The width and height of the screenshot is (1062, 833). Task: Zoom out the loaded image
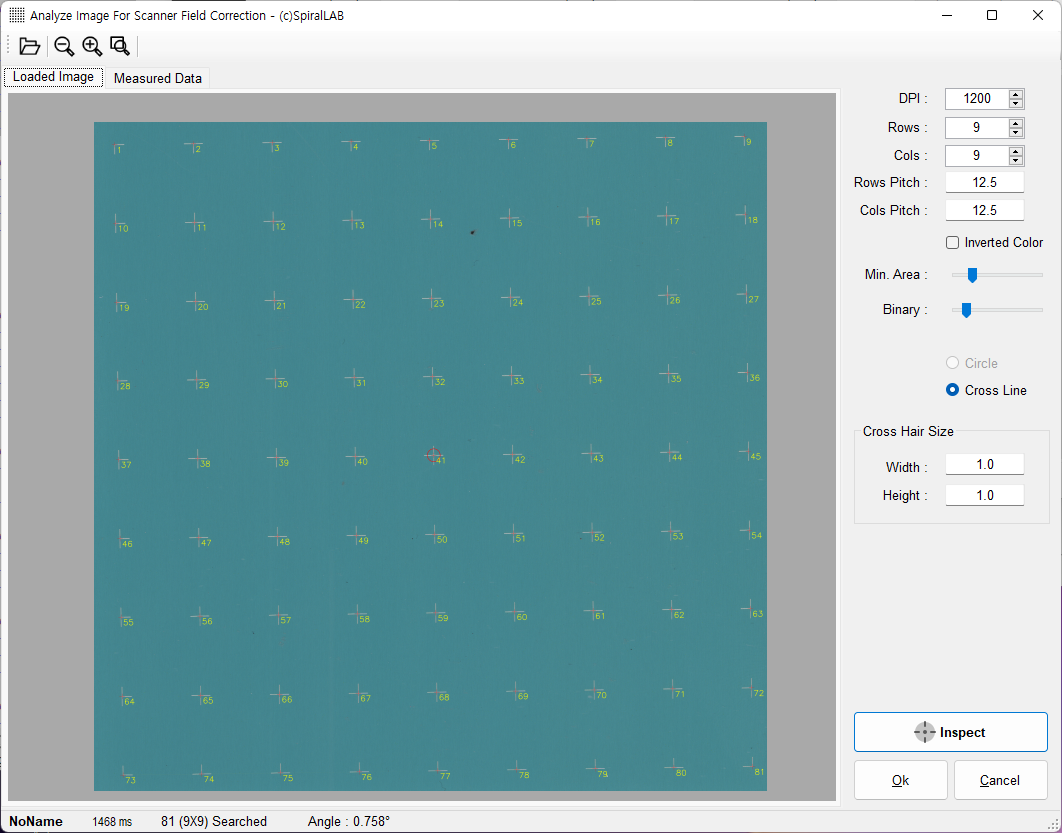pyautogui.click(x=64, y=46)
